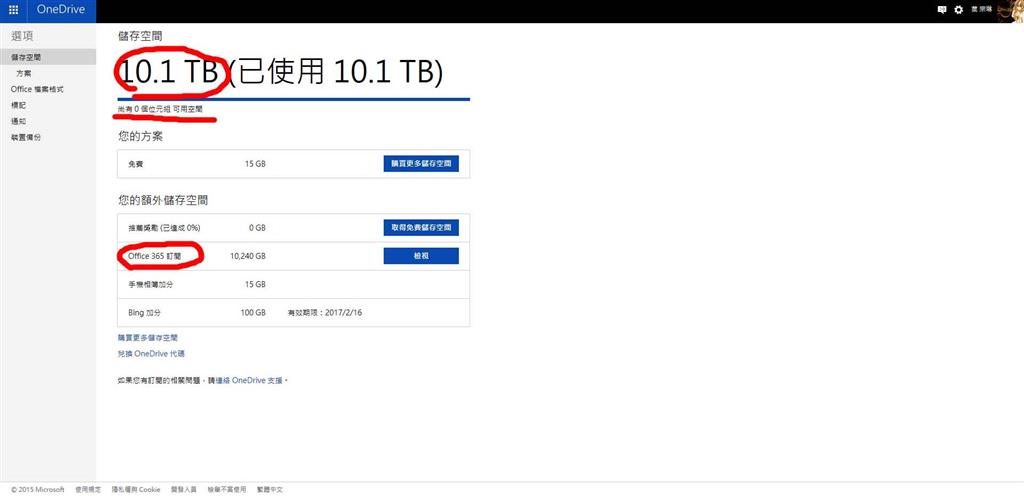
Task: Open 方案 in the options sidebar
Action: point(24,74)
